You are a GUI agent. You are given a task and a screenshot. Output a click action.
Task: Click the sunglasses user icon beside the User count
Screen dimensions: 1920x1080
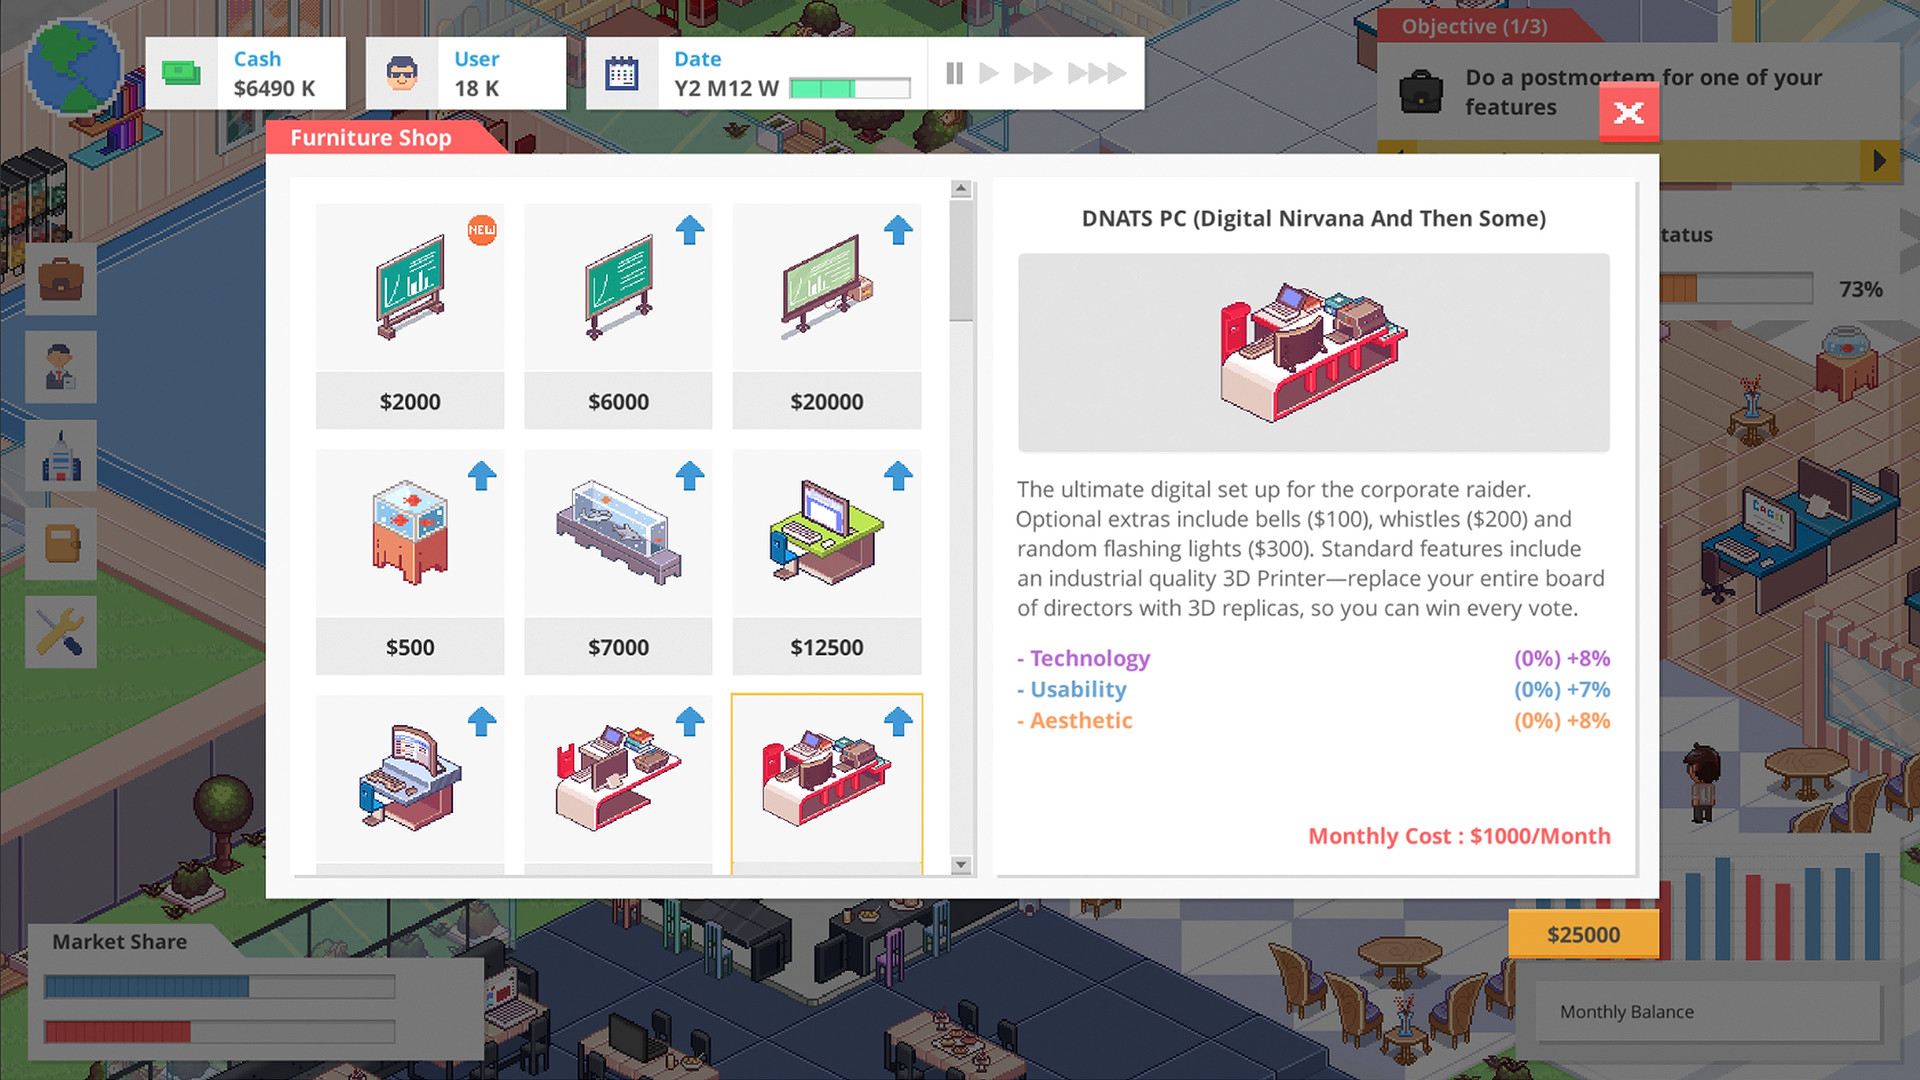coord(401,72)
